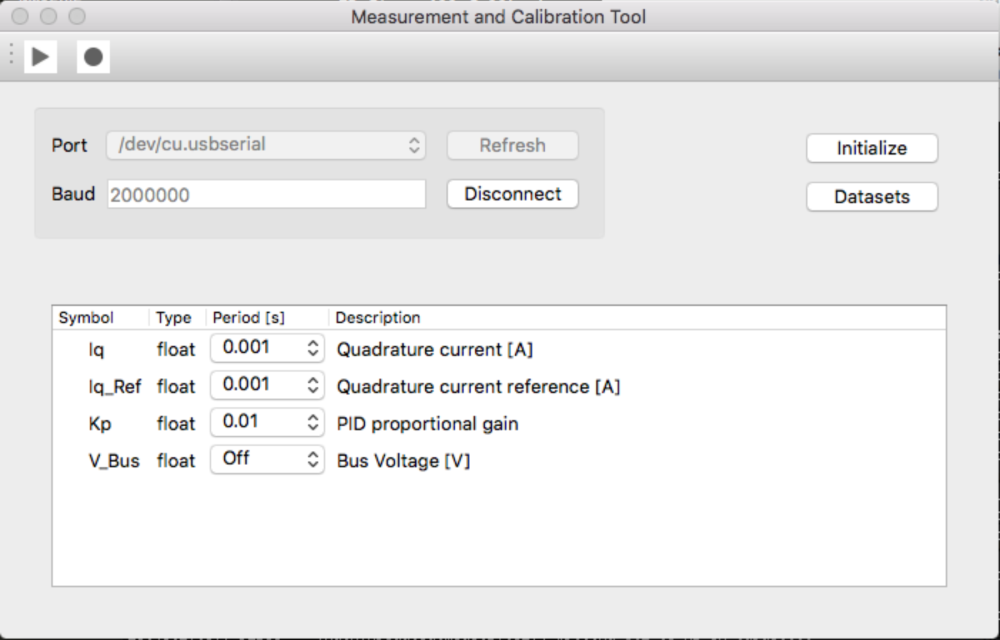Click the Baud rate input field
This screenshot has width=1000, height=640.
point(266,195)
